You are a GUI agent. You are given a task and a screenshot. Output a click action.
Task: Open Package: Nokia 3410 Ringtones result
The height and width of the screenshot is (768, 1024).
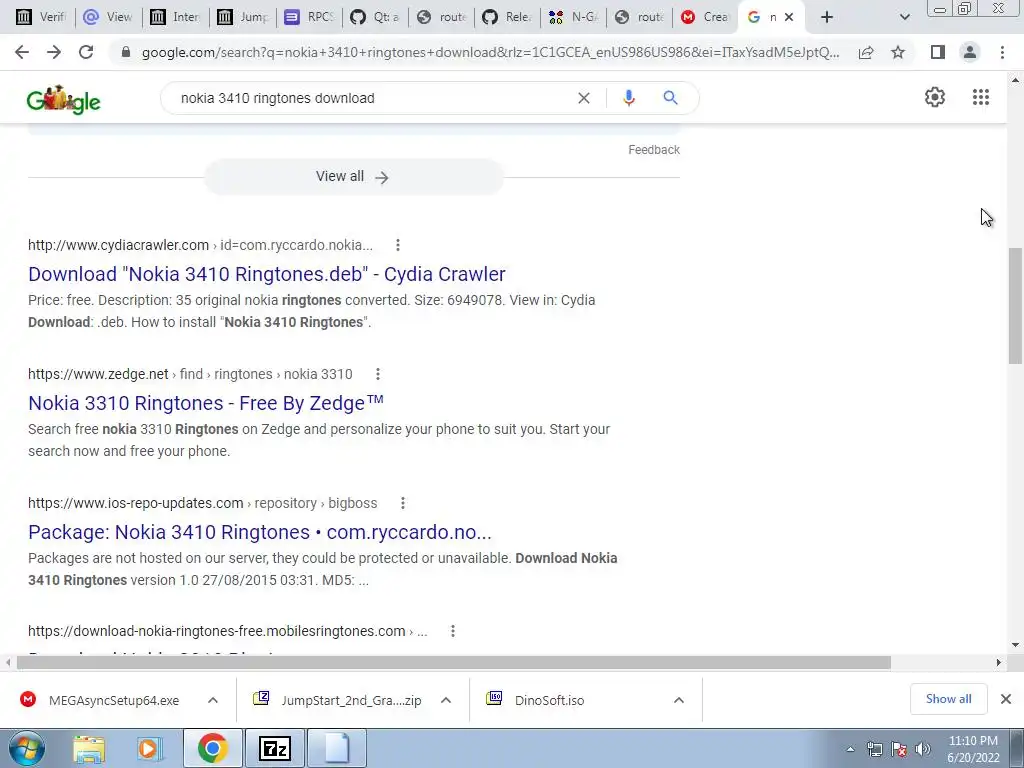click(260, 532)
